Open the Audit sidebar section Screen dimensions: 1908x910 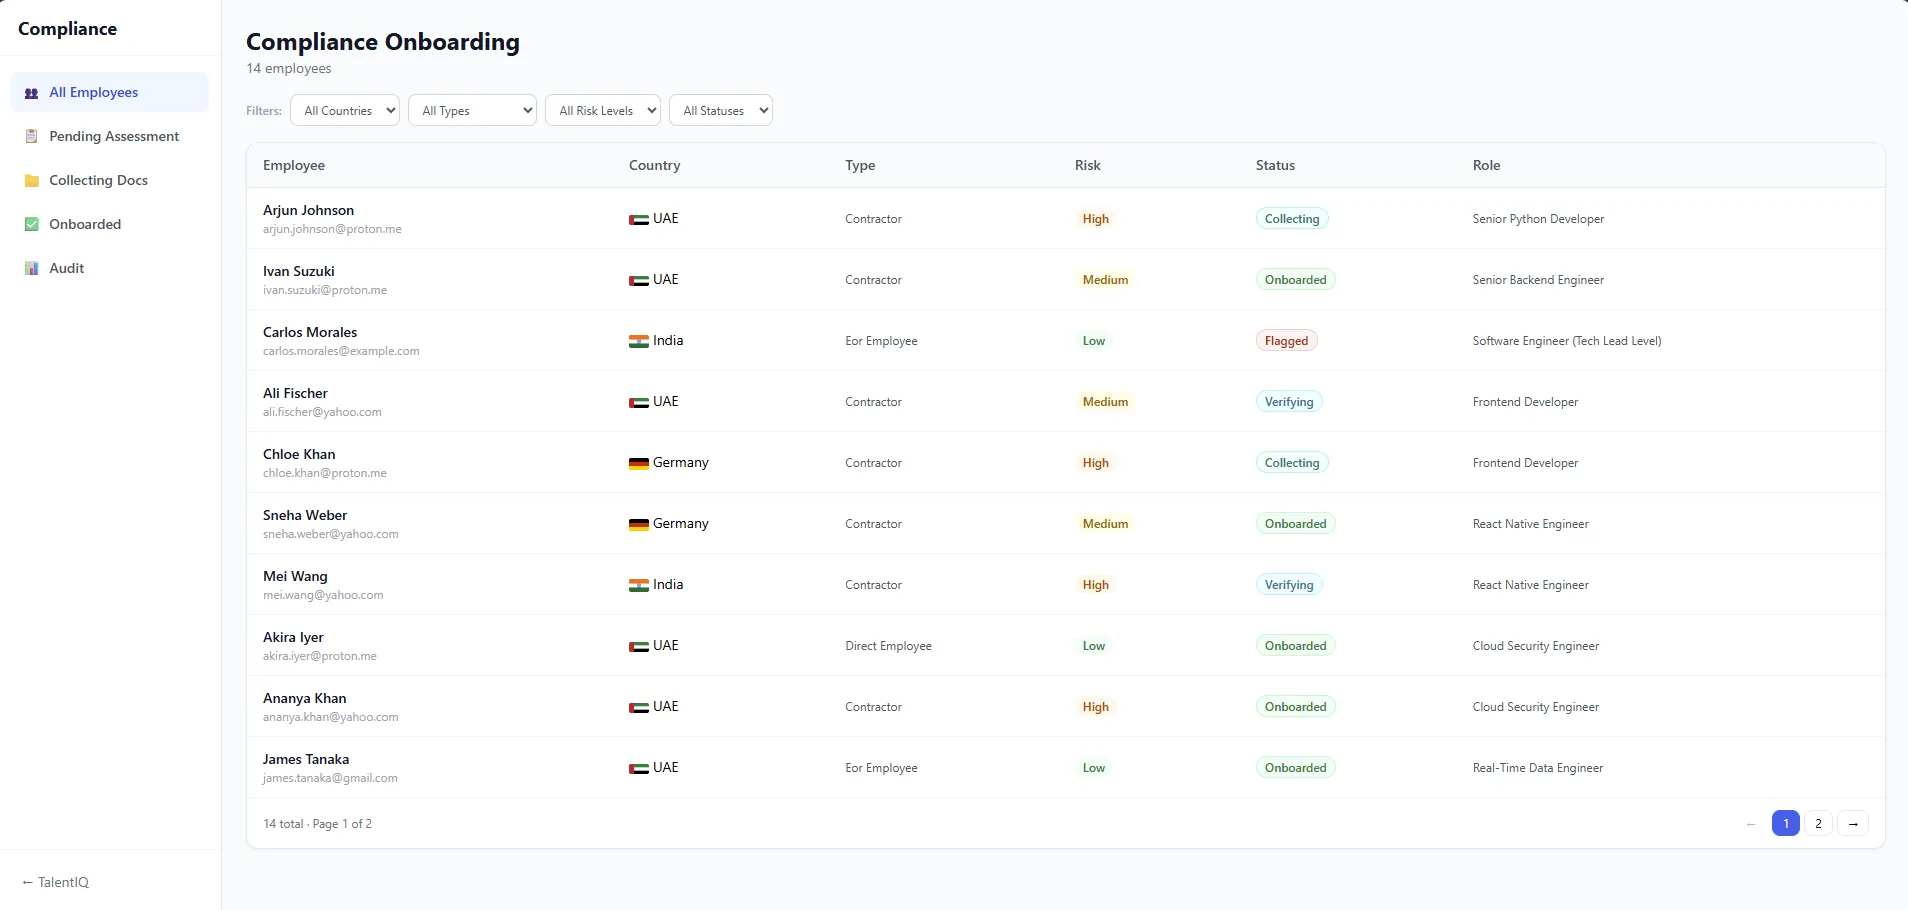tap(110, 268)
